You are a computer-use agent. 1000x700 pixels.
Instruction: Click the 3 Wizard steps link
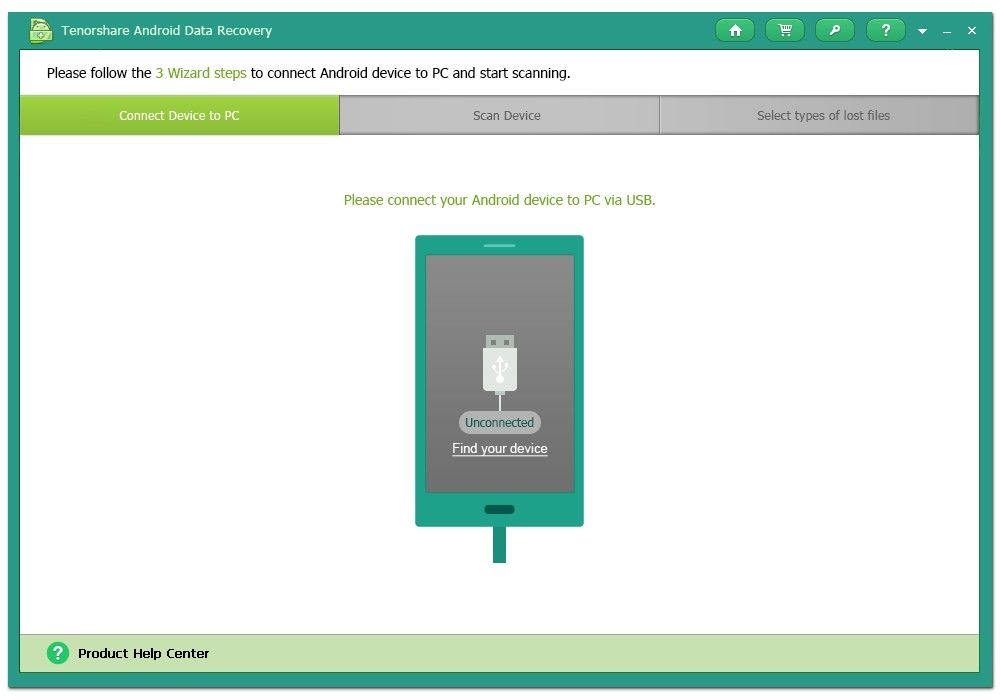pos(200,73)
